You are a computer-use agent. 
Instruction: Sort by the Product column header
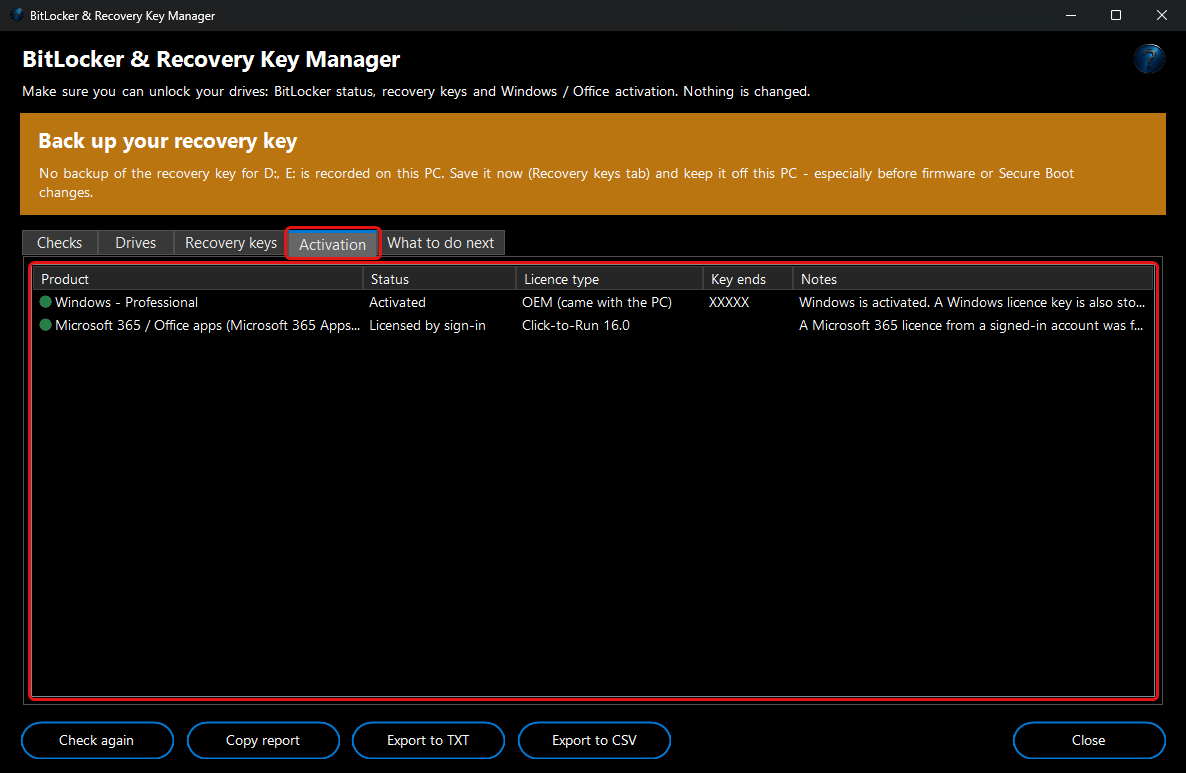click(x=198, y=279)
